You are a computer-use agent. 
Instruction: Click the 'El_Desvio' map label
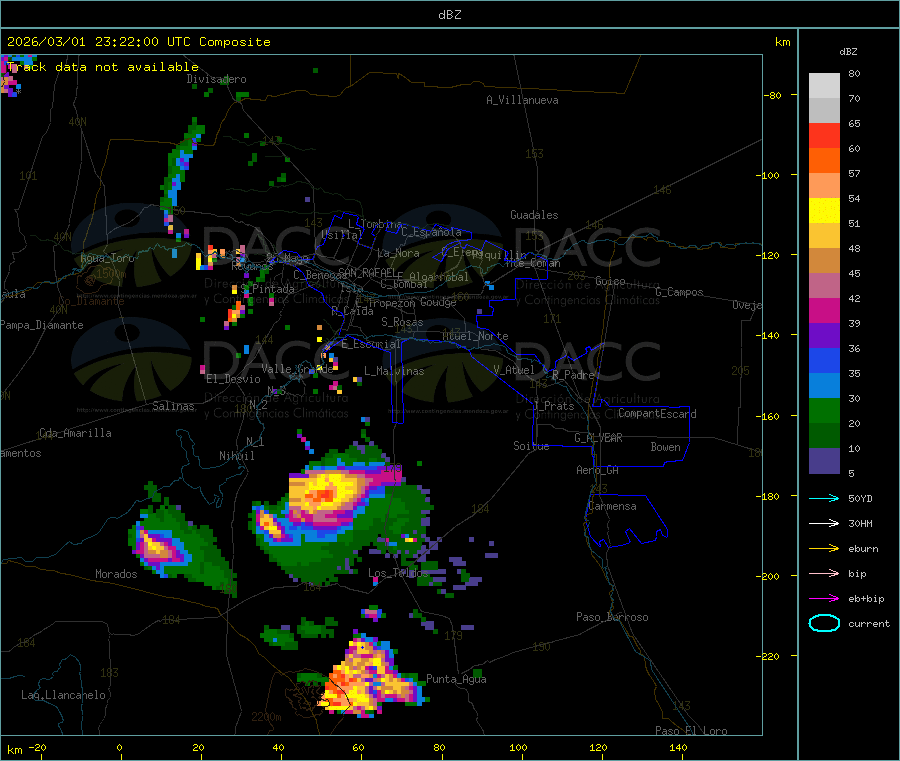pos(234,379)
